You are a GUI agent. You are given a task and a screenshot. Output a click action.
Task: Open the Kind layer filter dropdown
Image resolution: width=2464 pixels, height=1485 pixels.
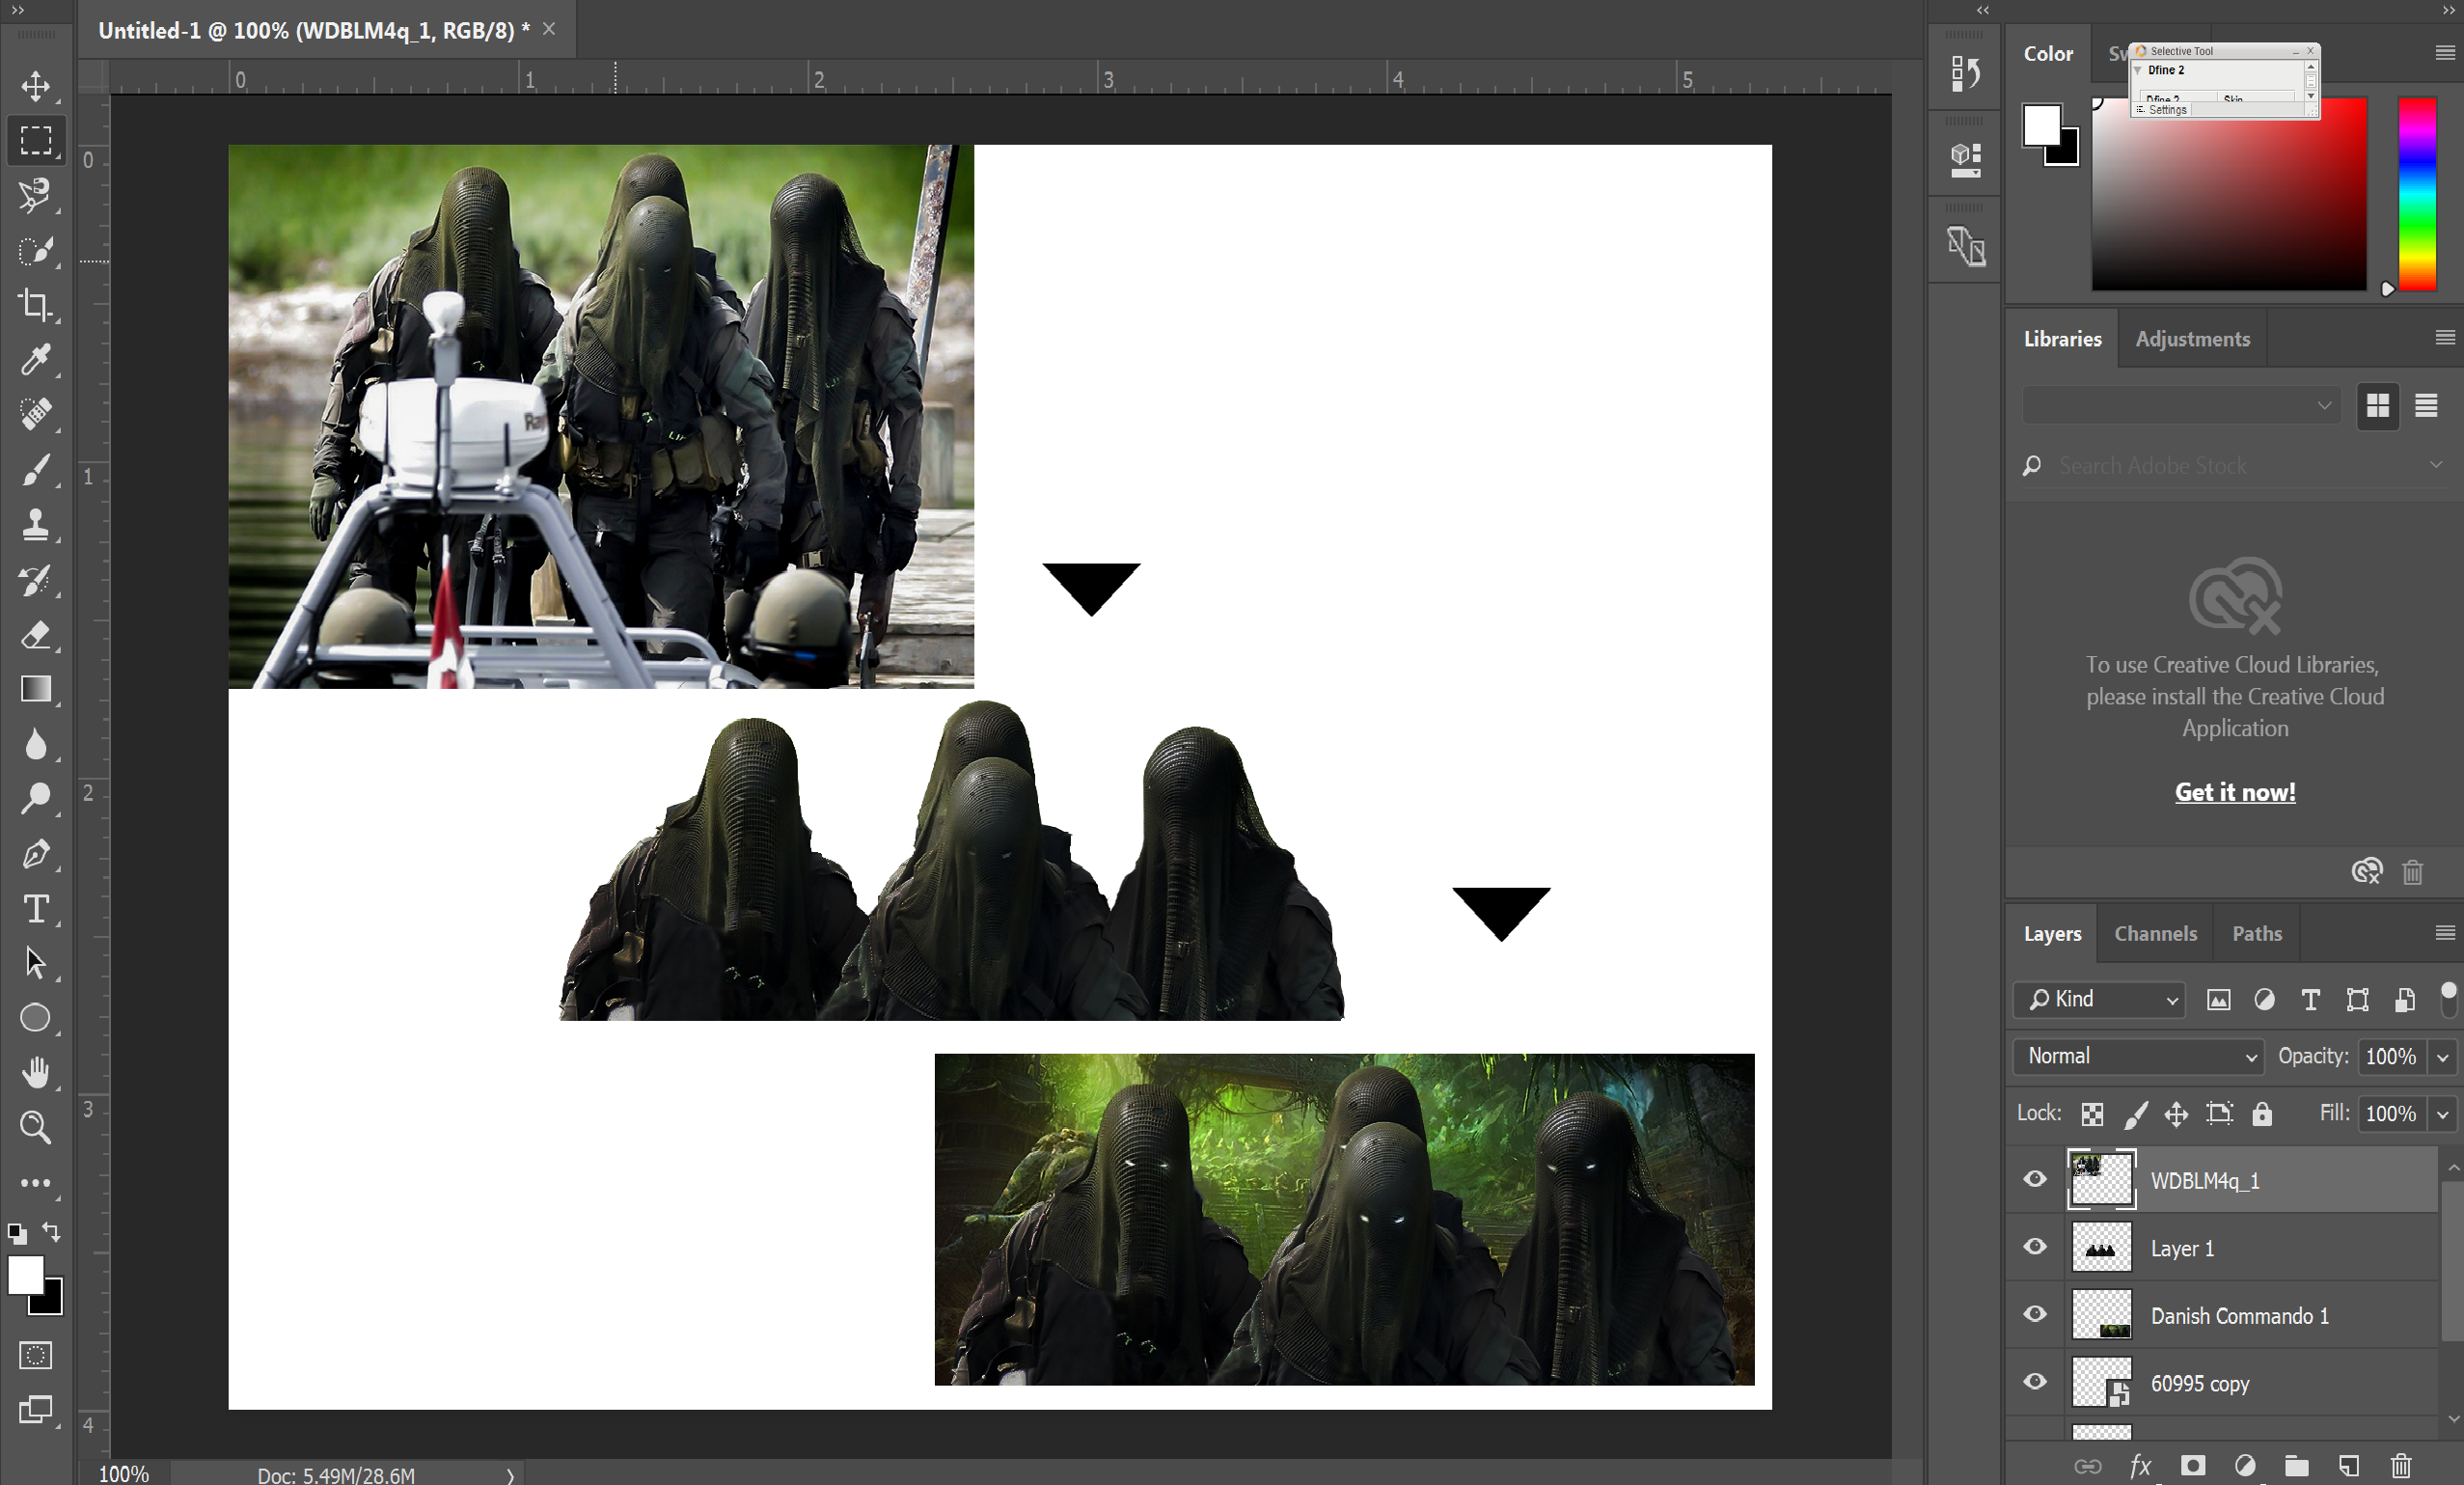[x=2098, y=1000]
